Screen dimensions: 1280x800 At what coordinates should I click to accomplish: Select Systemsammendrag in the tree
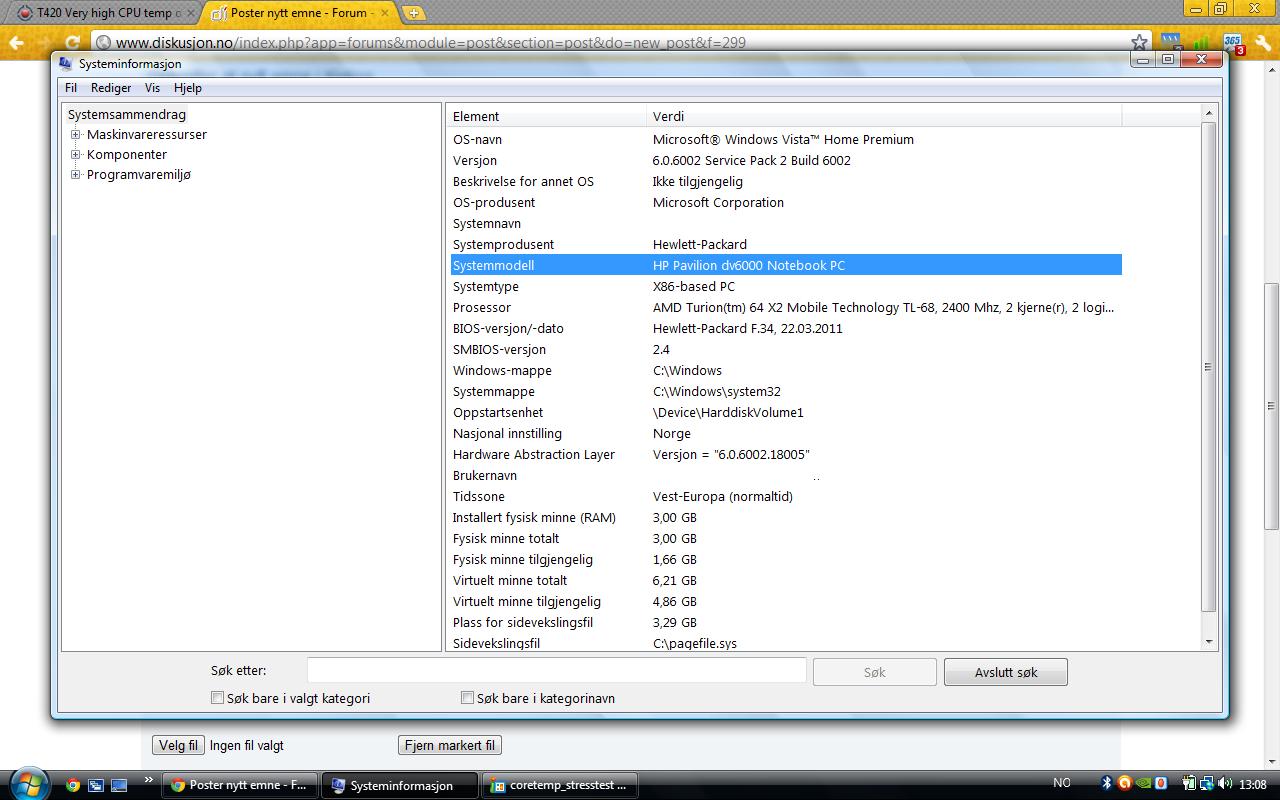click(x=127, y=115)
